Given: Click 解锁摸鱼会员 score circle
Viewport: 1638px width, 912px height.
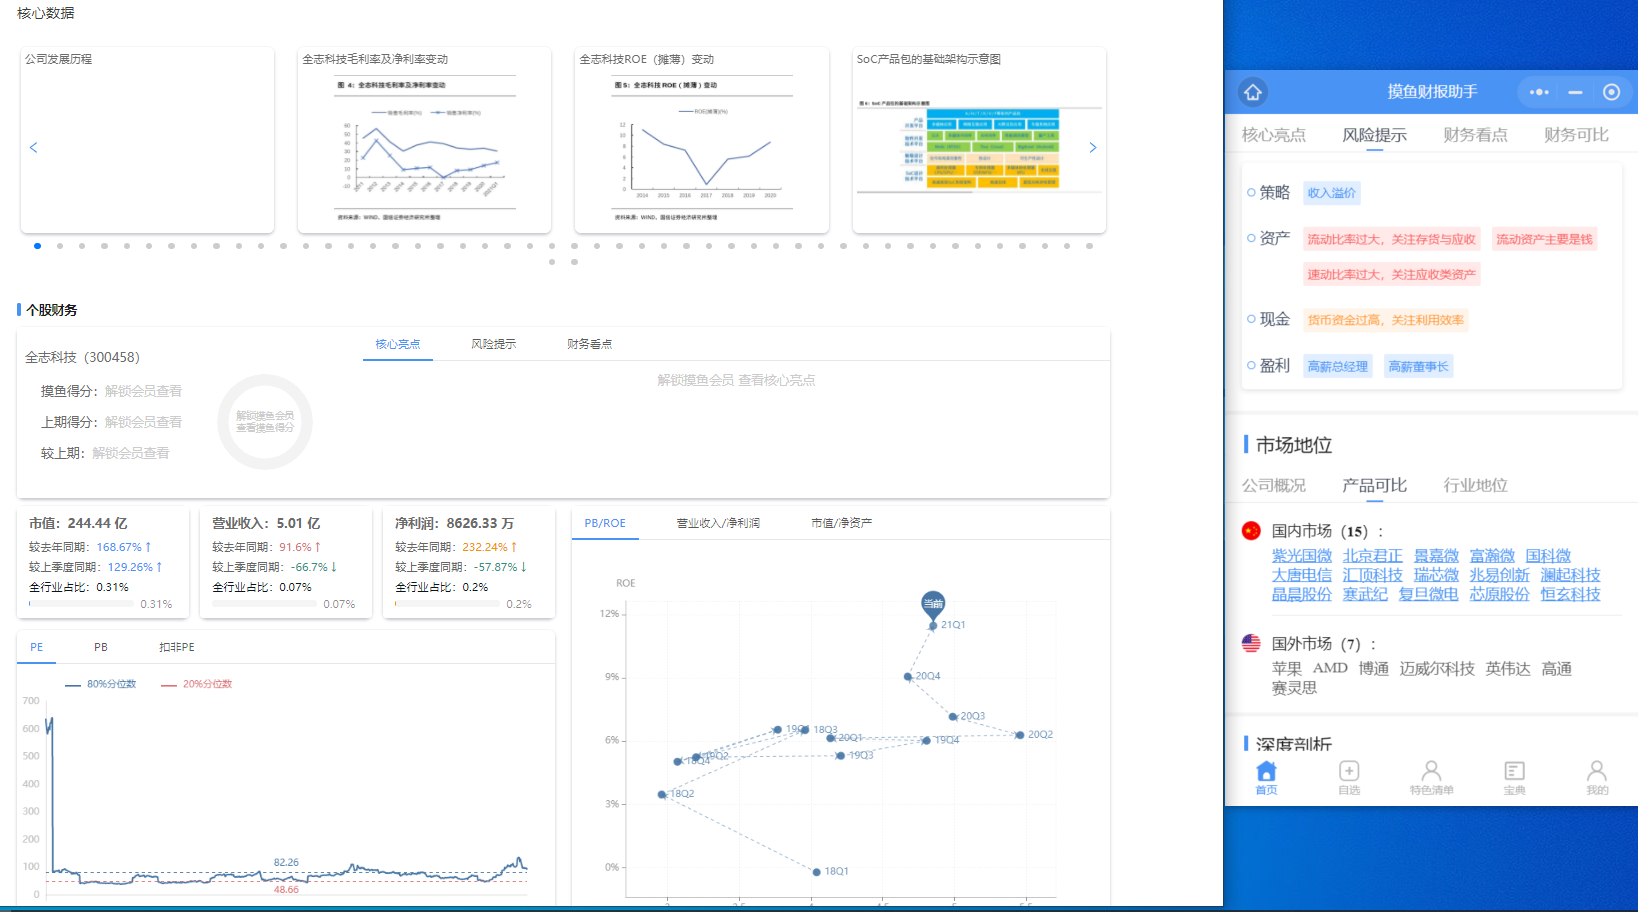Looking at the screenshot, I should (x=265, y=422).
